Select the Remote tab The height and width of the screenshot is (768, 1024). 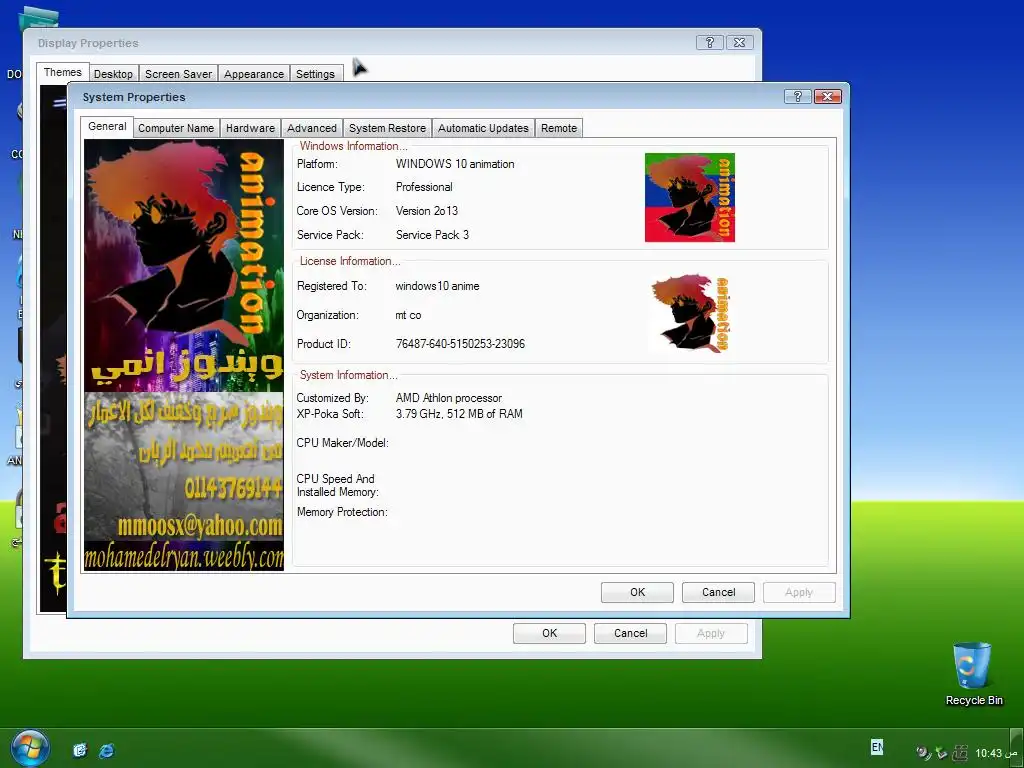pyautogui.click(x=559, y=128)
